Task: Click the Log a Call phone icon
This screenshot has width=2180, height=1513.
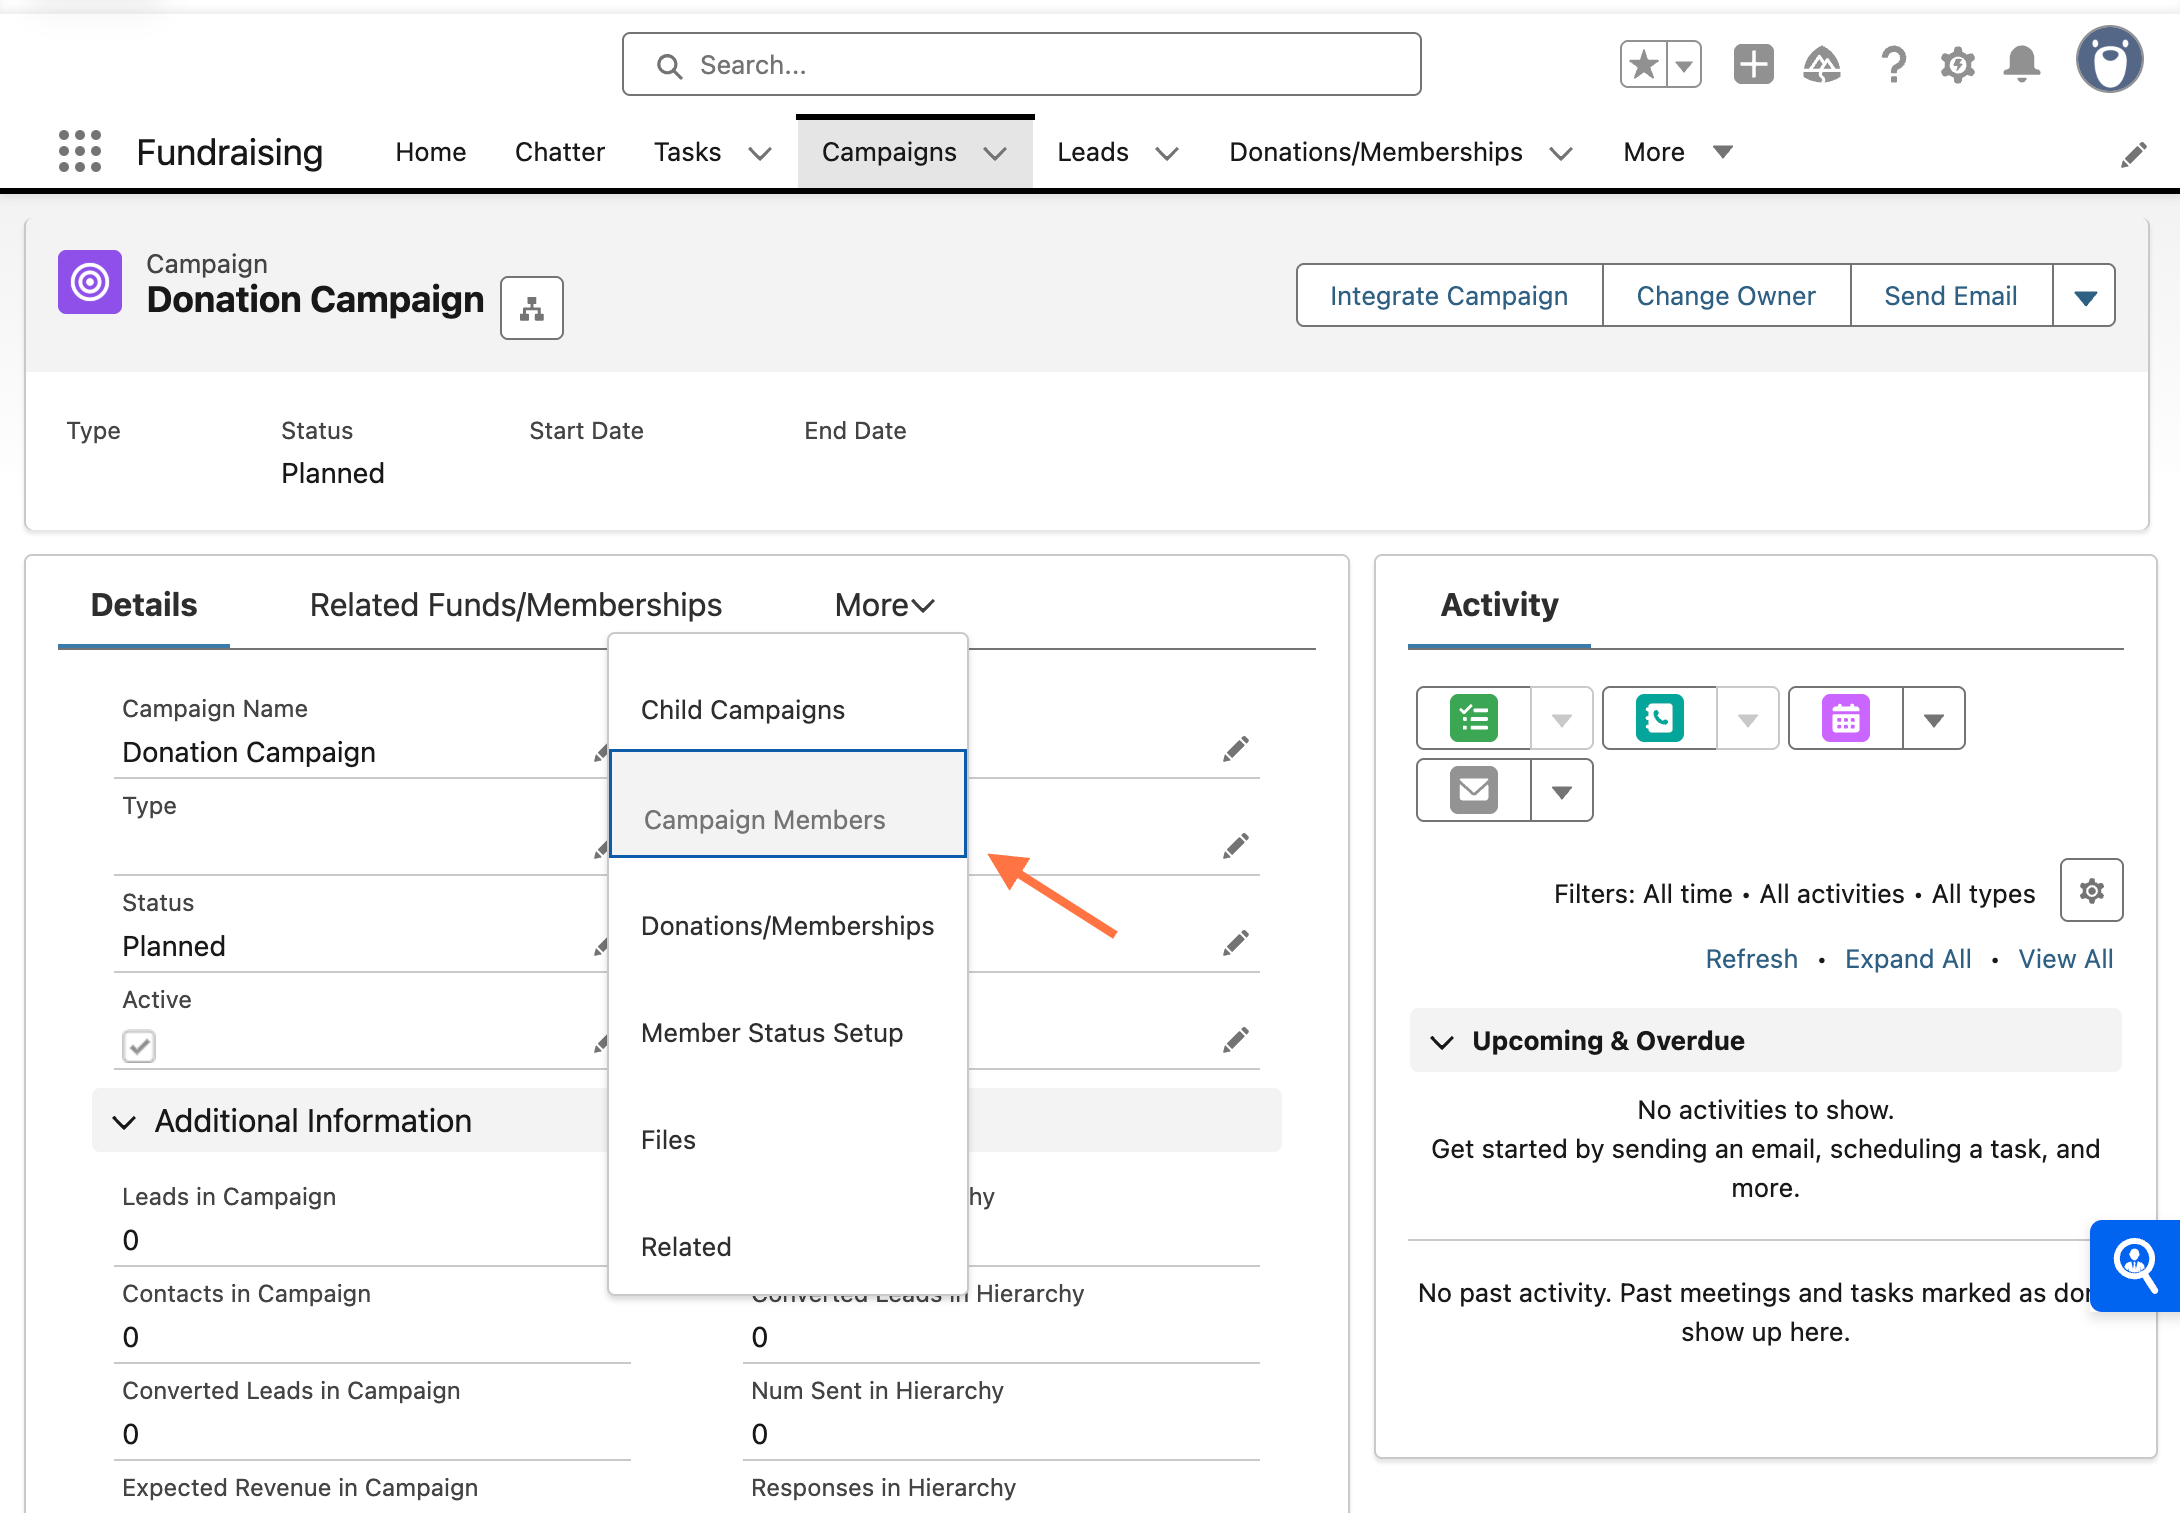Action: click(x=1660, y=718)
